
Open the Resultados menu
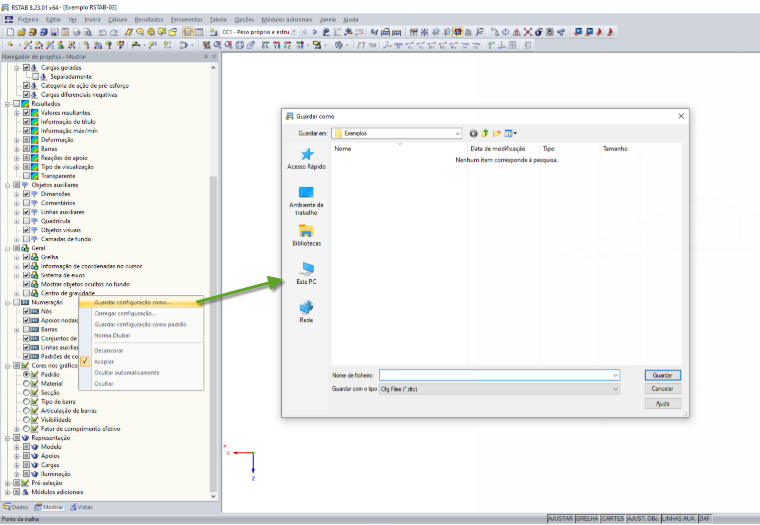pos(149,19)
